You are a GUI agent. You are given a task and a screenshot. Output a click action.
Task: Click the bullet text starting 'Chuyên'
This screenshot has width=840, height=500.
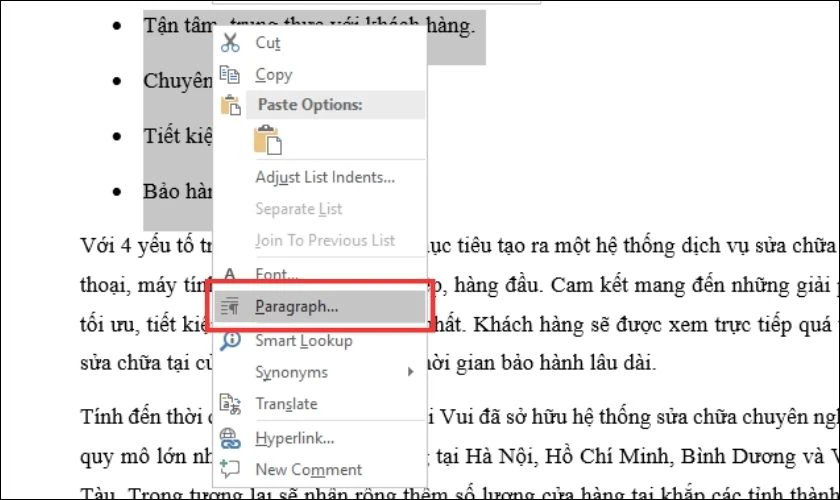pos(178,81)
